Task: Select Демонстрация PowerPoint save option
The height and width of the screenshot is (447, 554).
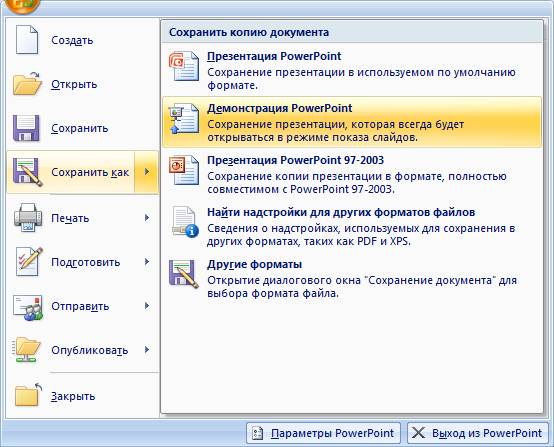Action: 352,122
